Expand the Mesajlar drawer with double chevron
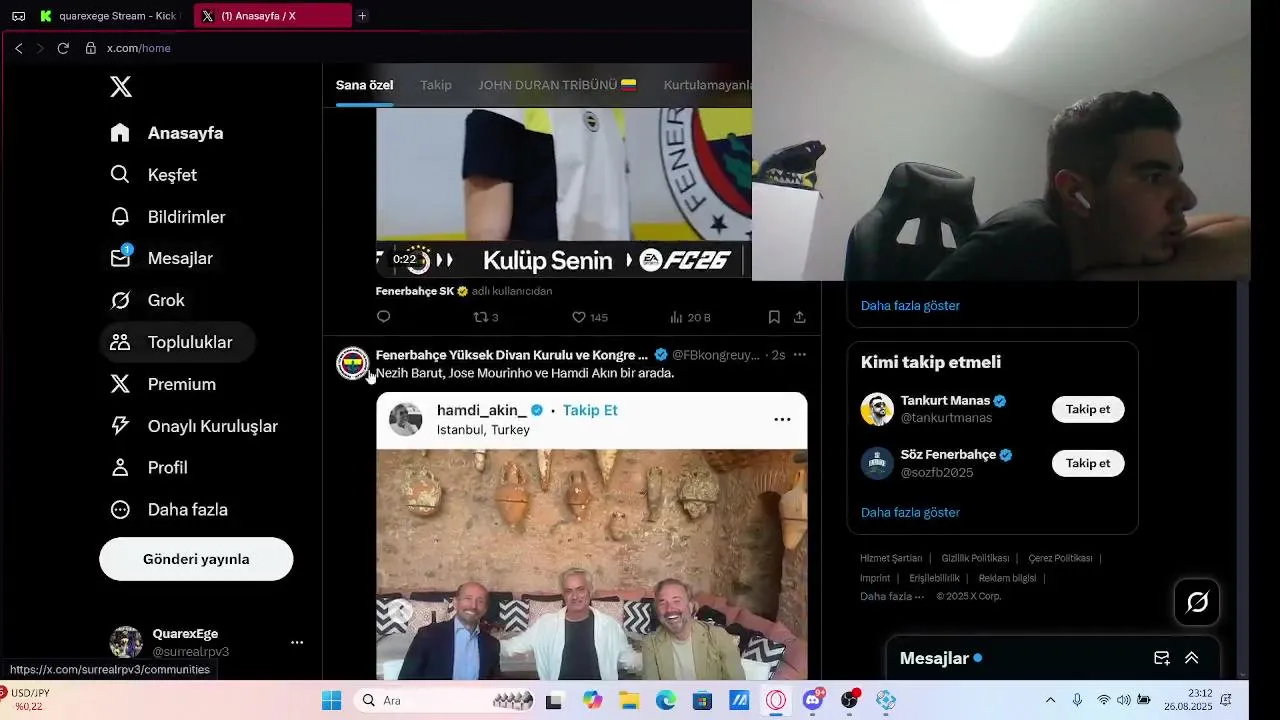This screenshot has width=1280, height=720. (x=1191, y=658)
